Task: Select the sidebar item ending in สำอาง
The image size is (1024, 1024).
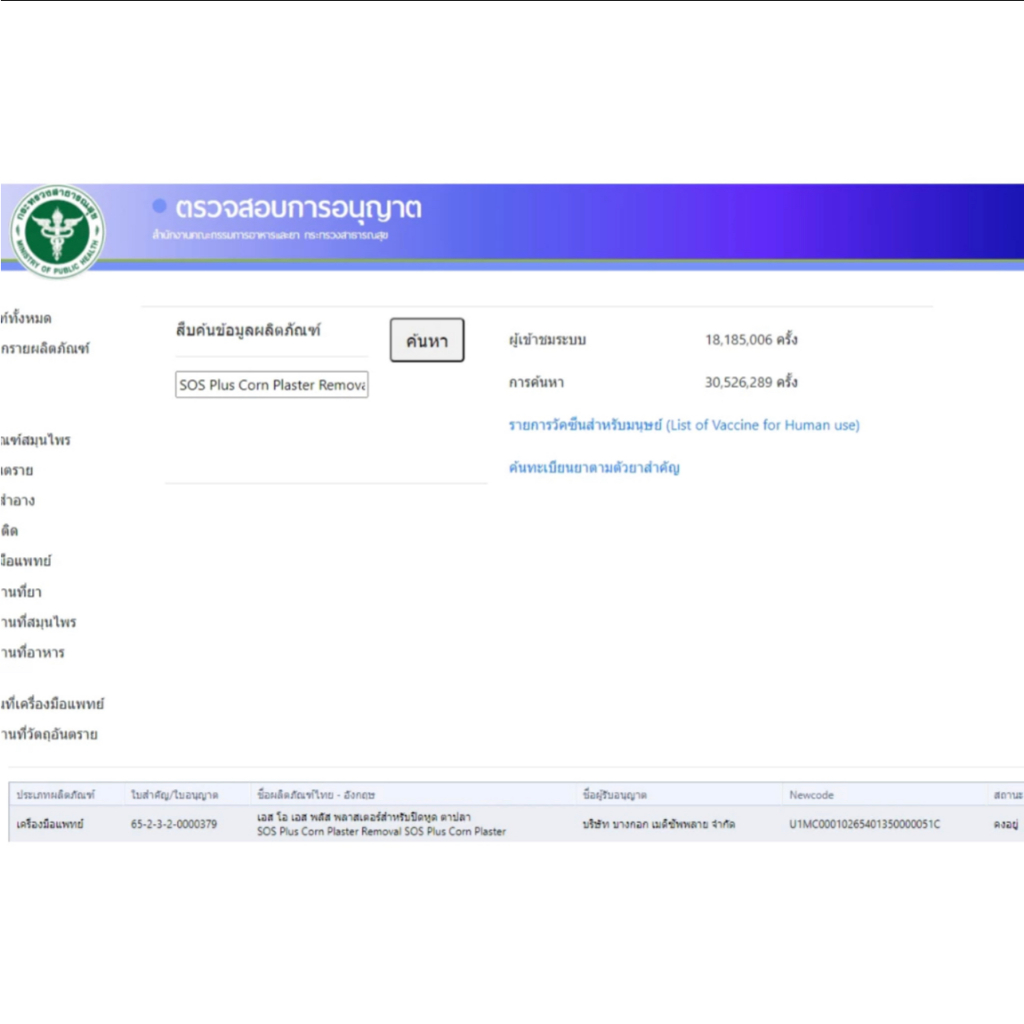Action: 19,500
